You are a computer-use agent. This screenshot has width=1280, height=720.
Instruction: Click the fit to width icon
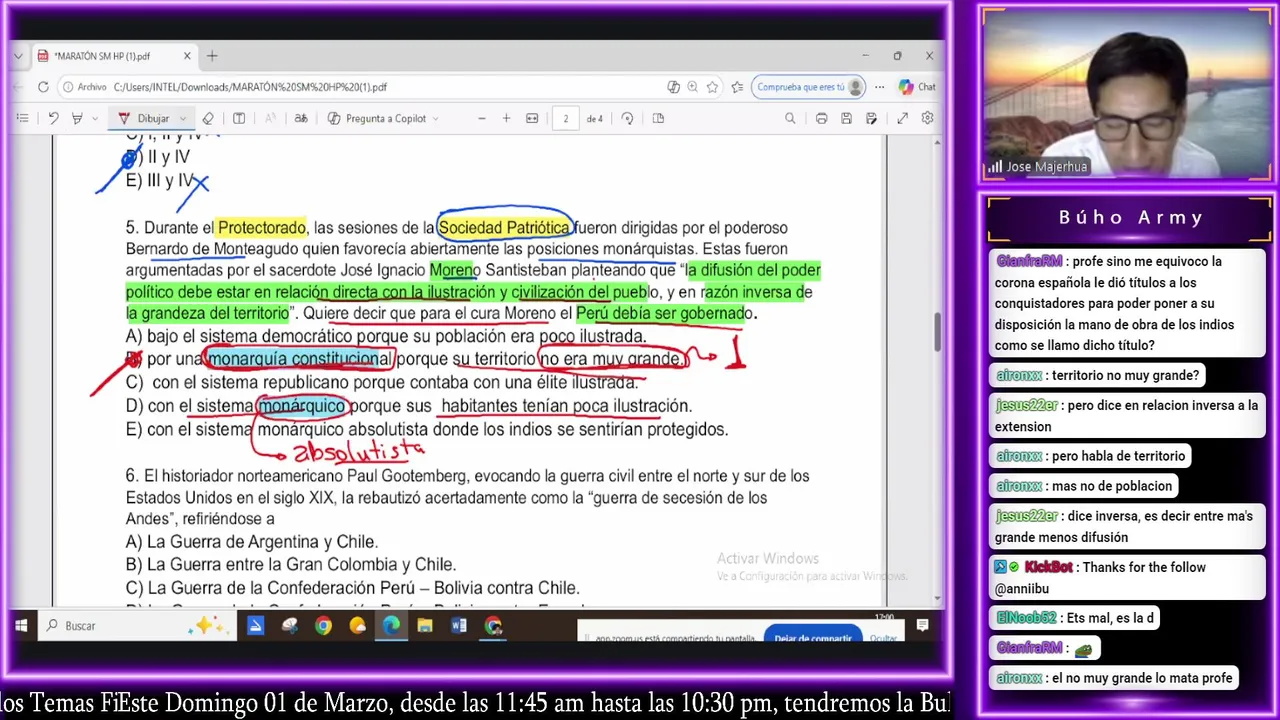click(532, 118)
